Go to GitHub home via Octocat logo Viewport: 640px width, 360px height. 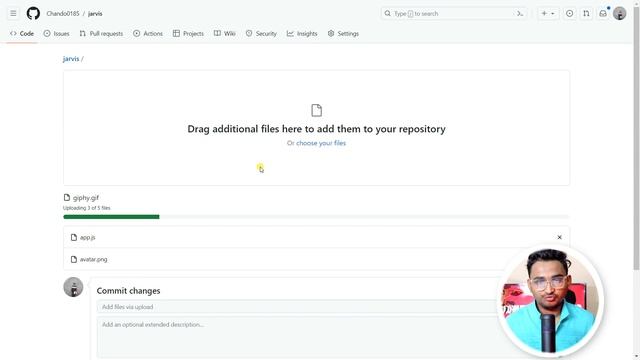(33, 13)
